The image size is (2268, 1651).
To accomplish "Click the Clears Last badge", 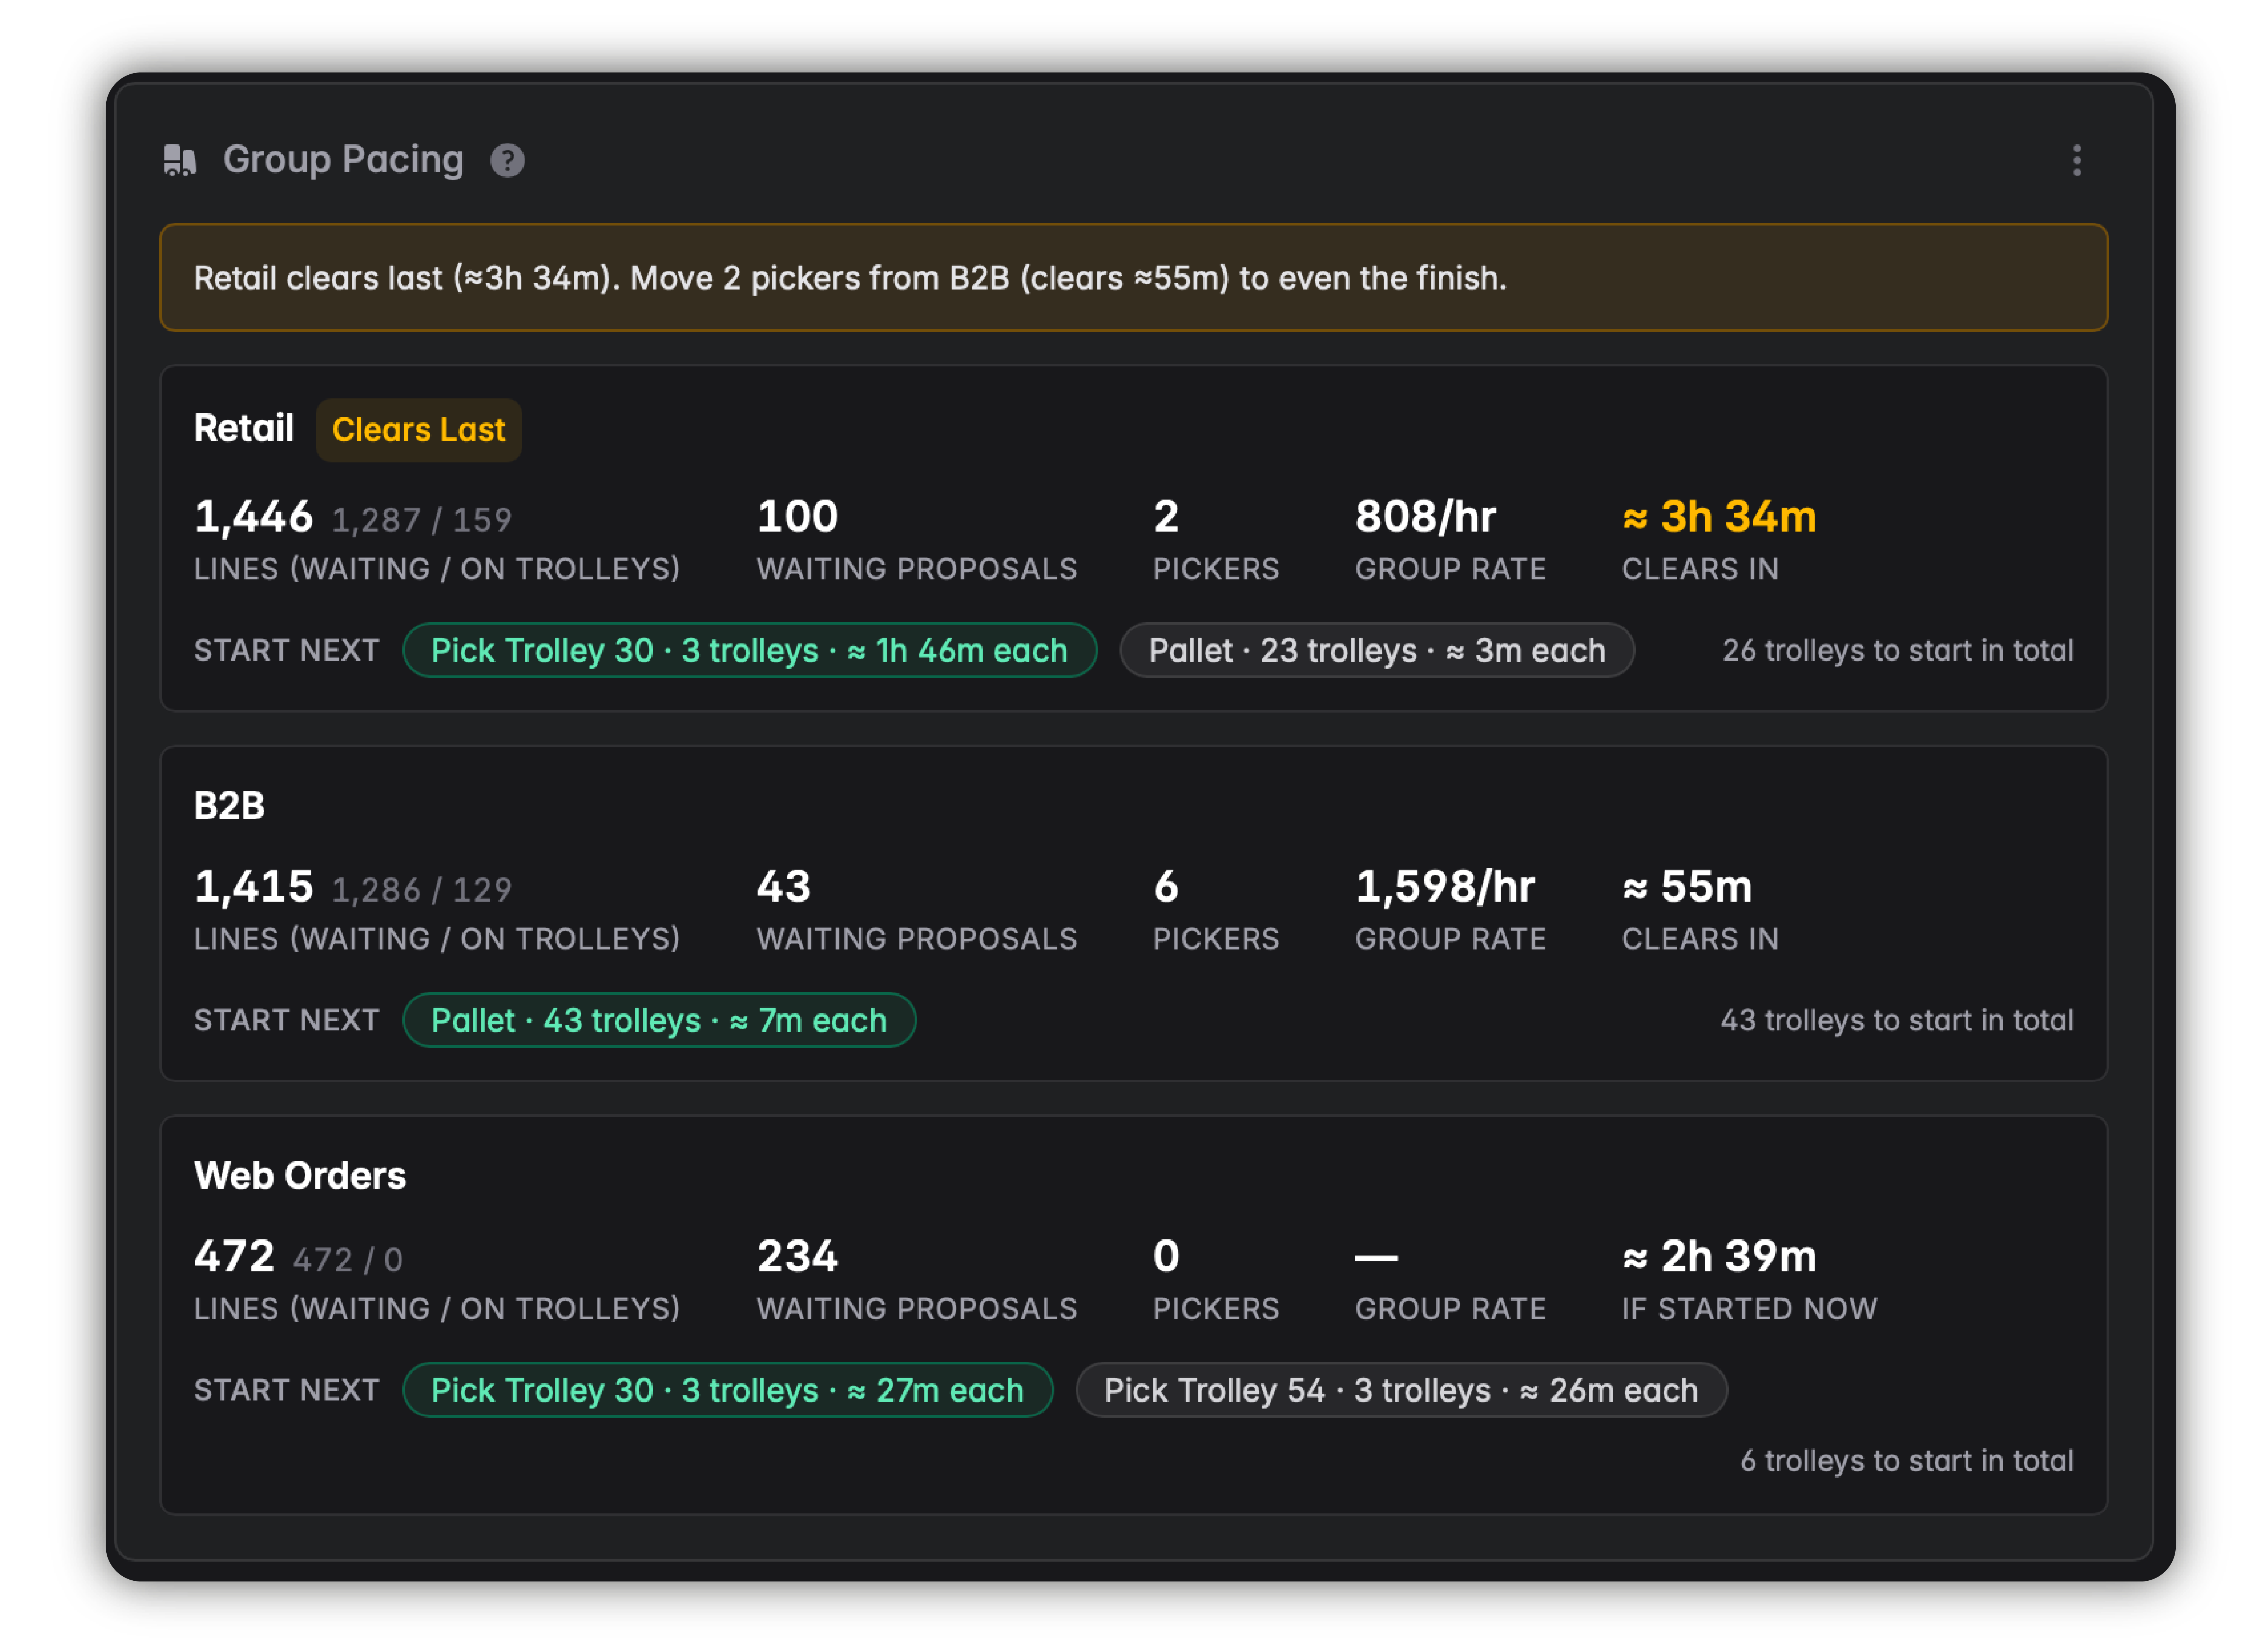I will (418, 430).
